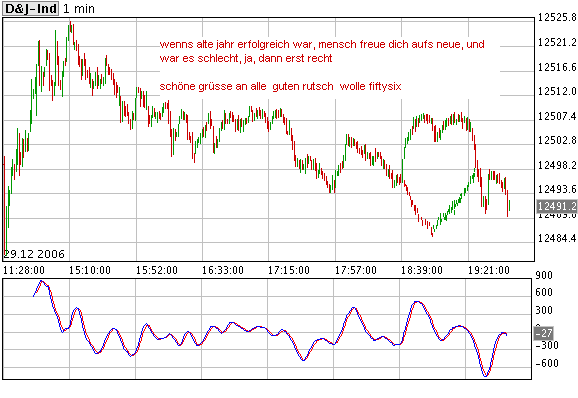Click the 900 oscillator axis label

(x=544, y=275)
